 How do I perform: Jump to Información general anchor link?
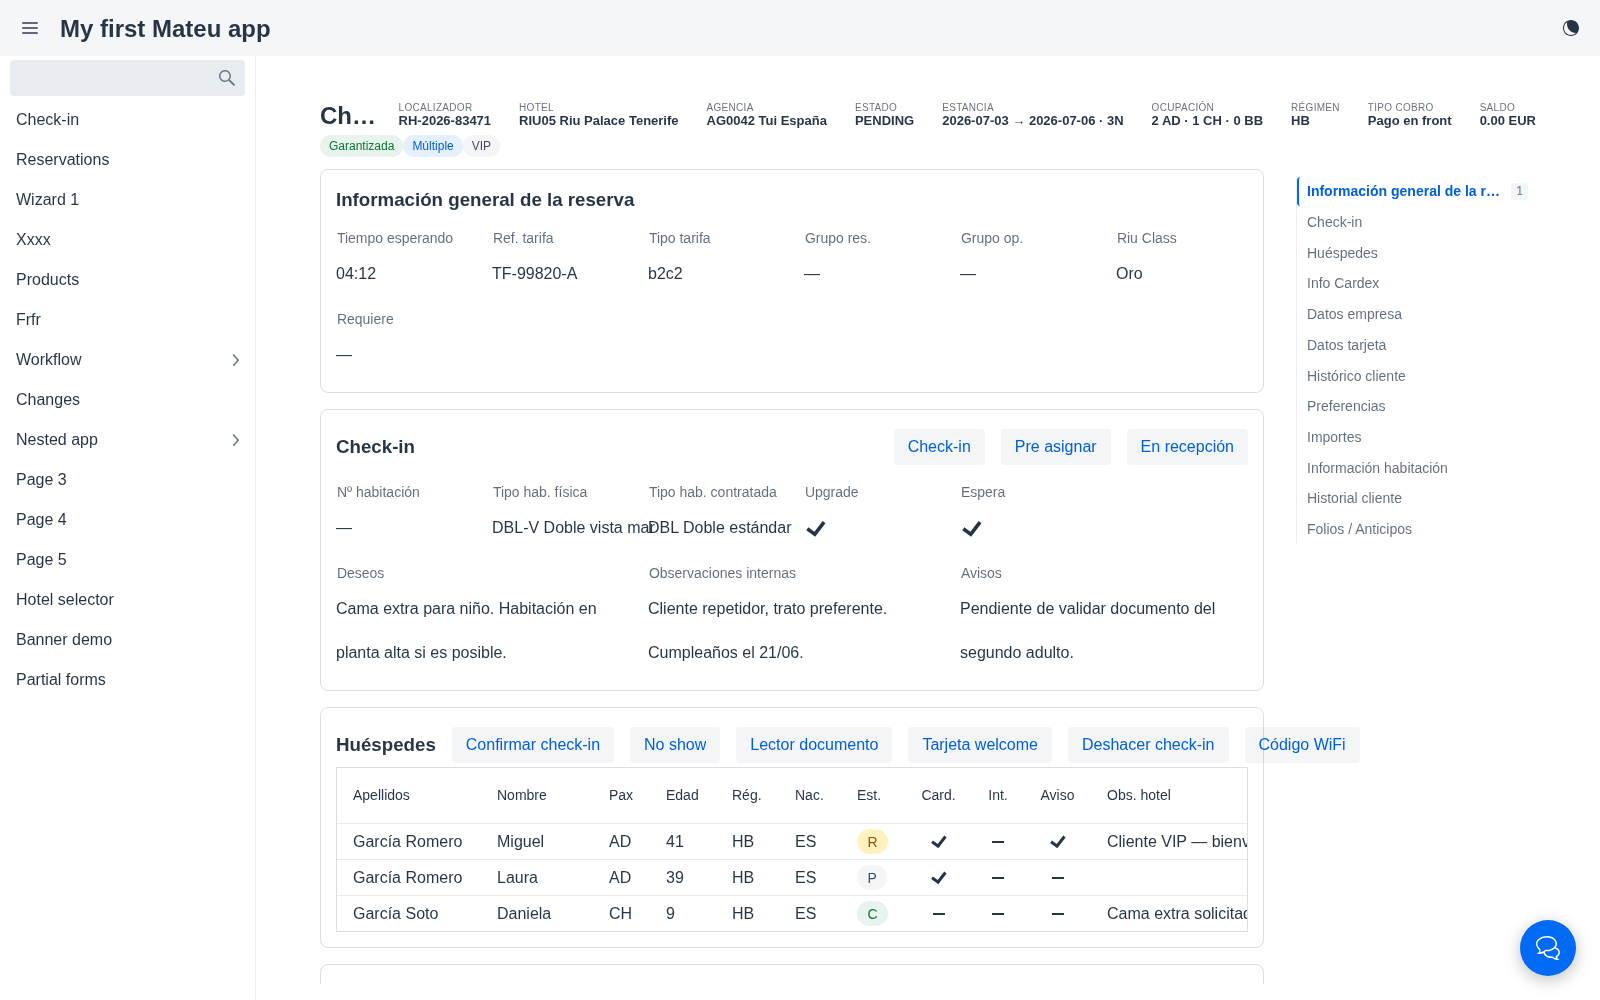point(1403,191)
